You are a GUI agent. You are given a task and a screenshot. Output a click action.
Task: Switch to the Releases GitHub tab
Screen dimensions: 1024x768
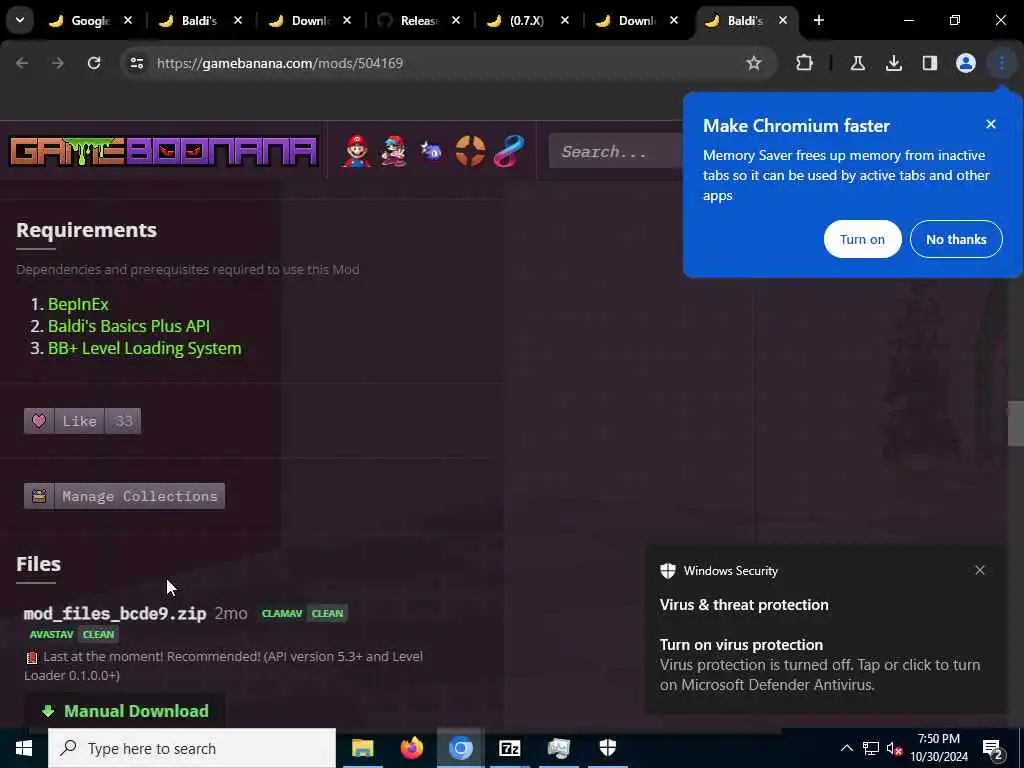tap(418, 21)
